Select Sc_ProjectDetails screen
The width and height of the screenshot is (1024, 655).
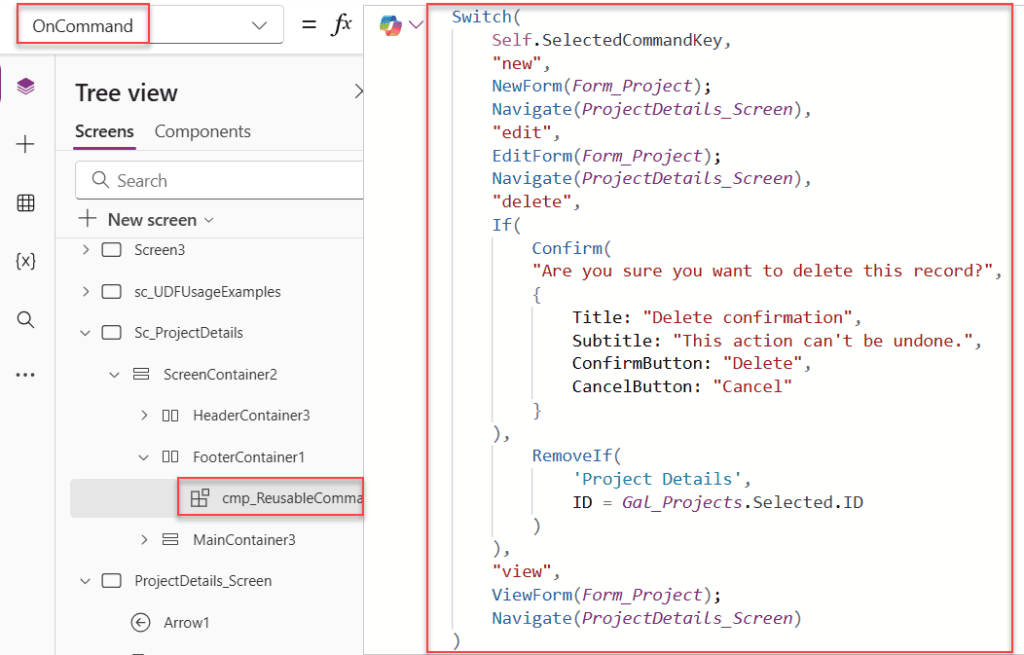(x=188, y=332)
